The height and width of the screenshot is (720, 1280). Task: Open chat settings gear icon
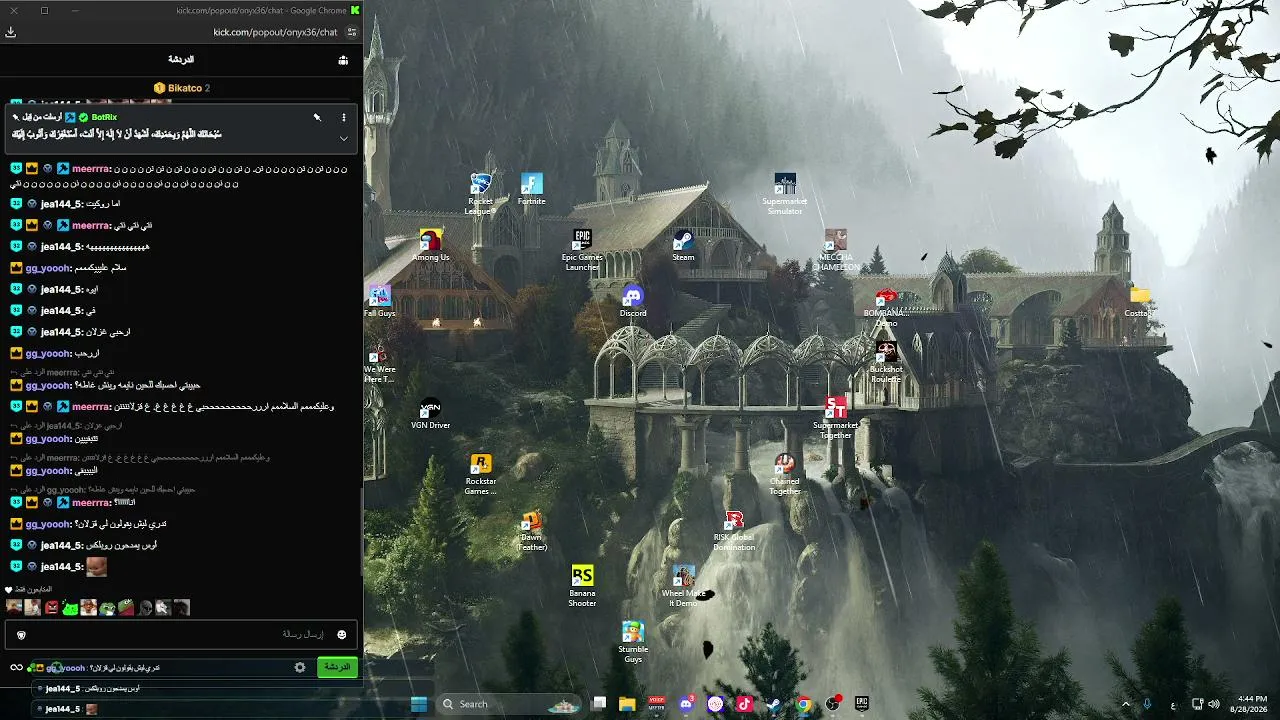coord(300,667)
